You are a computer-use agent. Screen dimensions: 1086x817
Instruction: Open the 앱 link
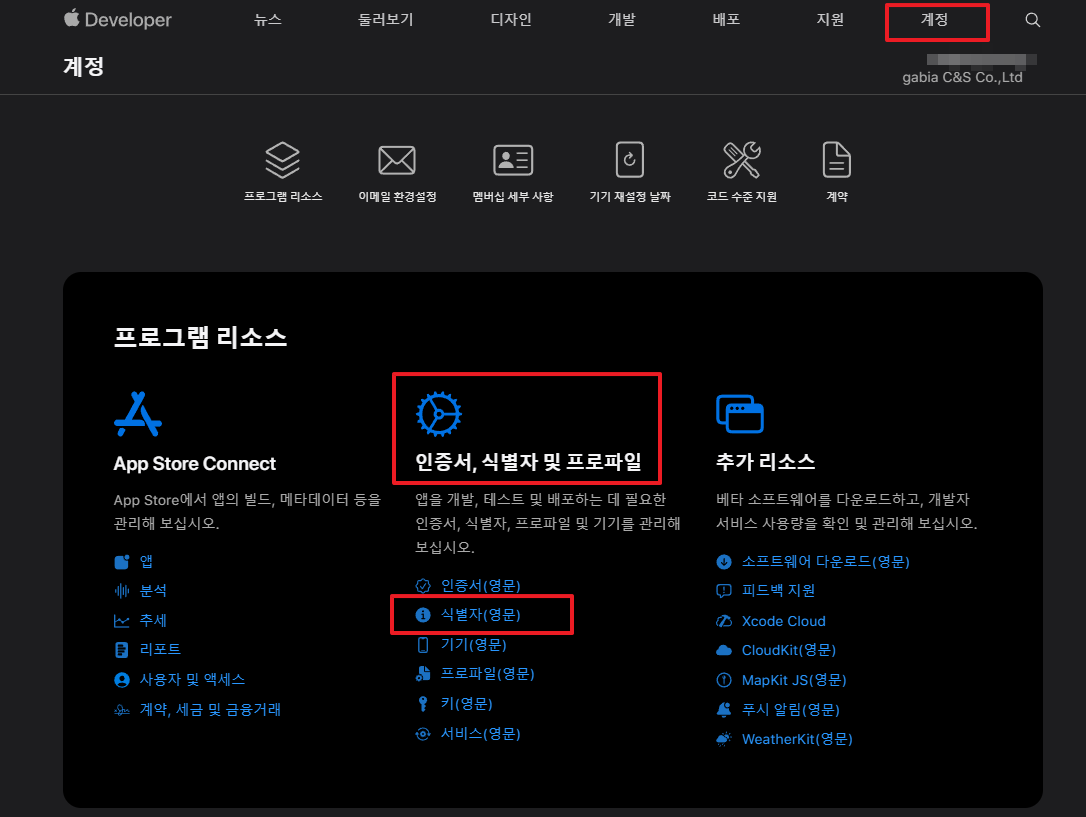tap(146, 562)
